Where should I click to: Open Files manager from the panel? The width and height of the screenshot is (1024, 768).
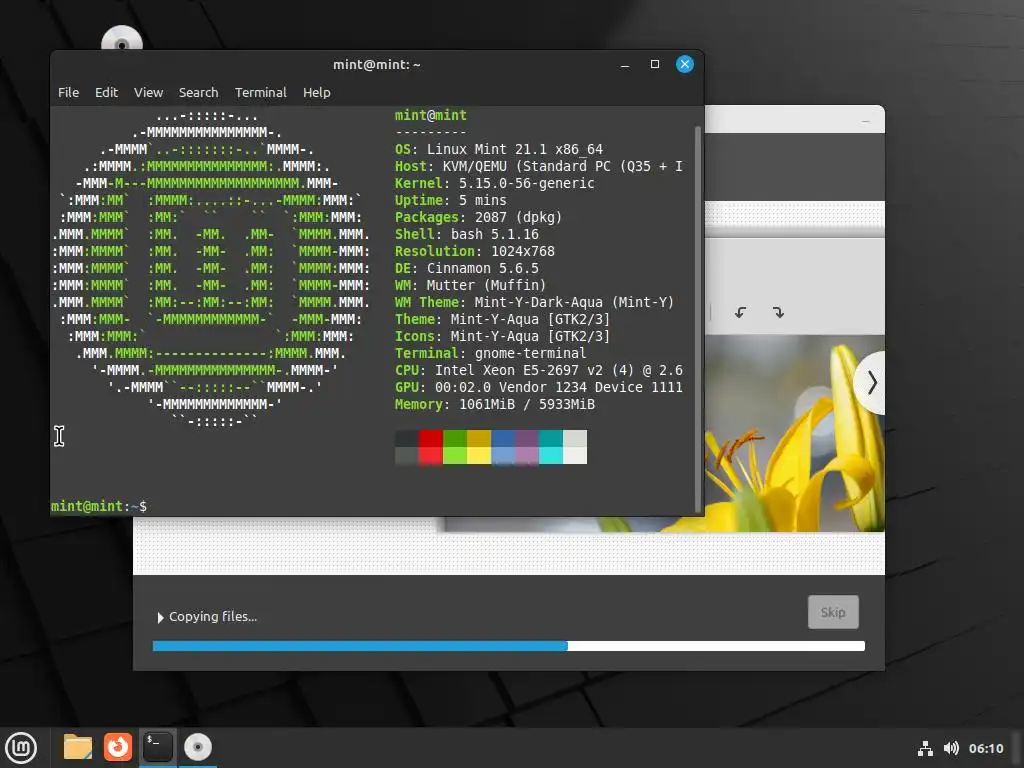pyautogui.click(x=78, y=747)
